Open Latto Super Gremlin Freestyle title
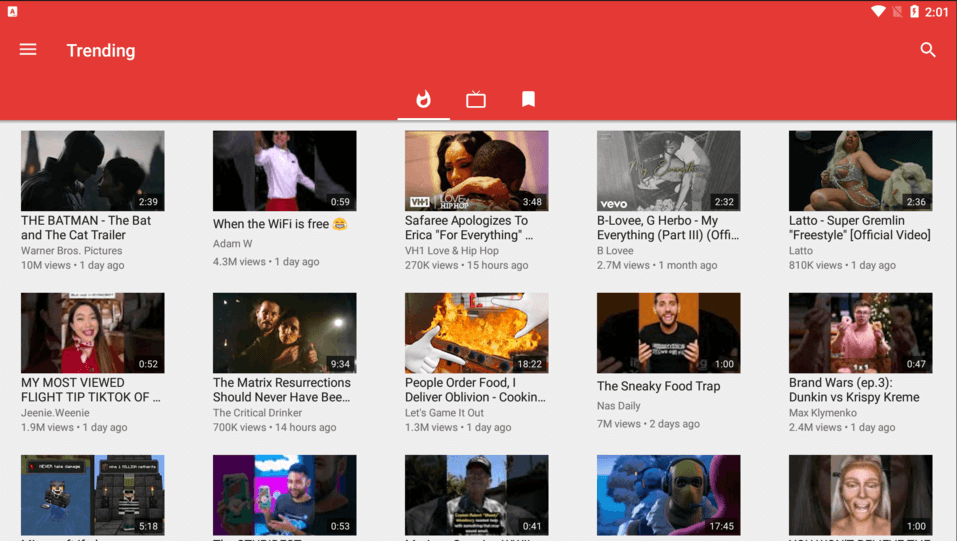 [x=859, y=228]
